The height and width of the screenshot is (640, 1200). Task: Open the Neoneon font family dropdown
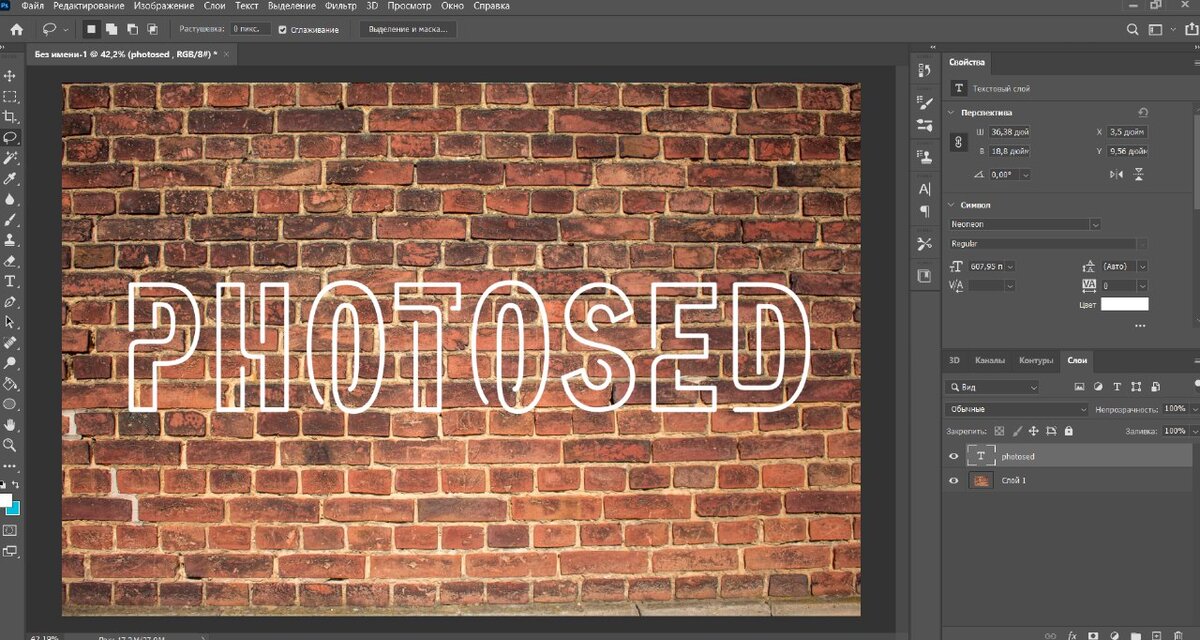tap(1096, 224)
